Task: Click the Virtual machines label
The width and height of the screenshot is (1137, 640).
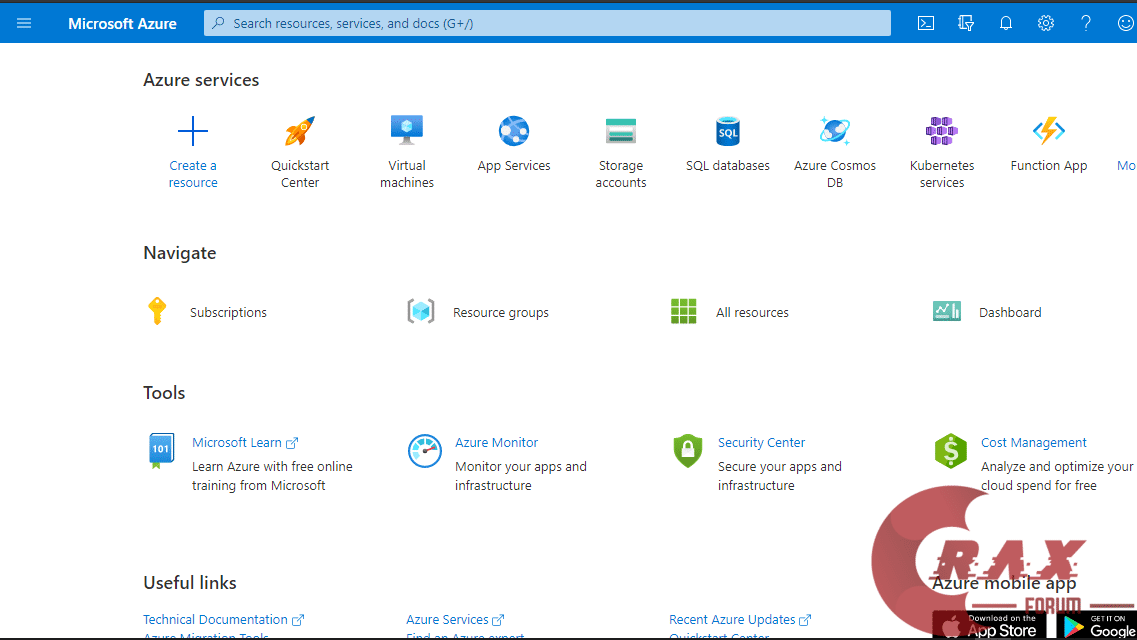Action: pyautogui.click(x=407, y=174)
